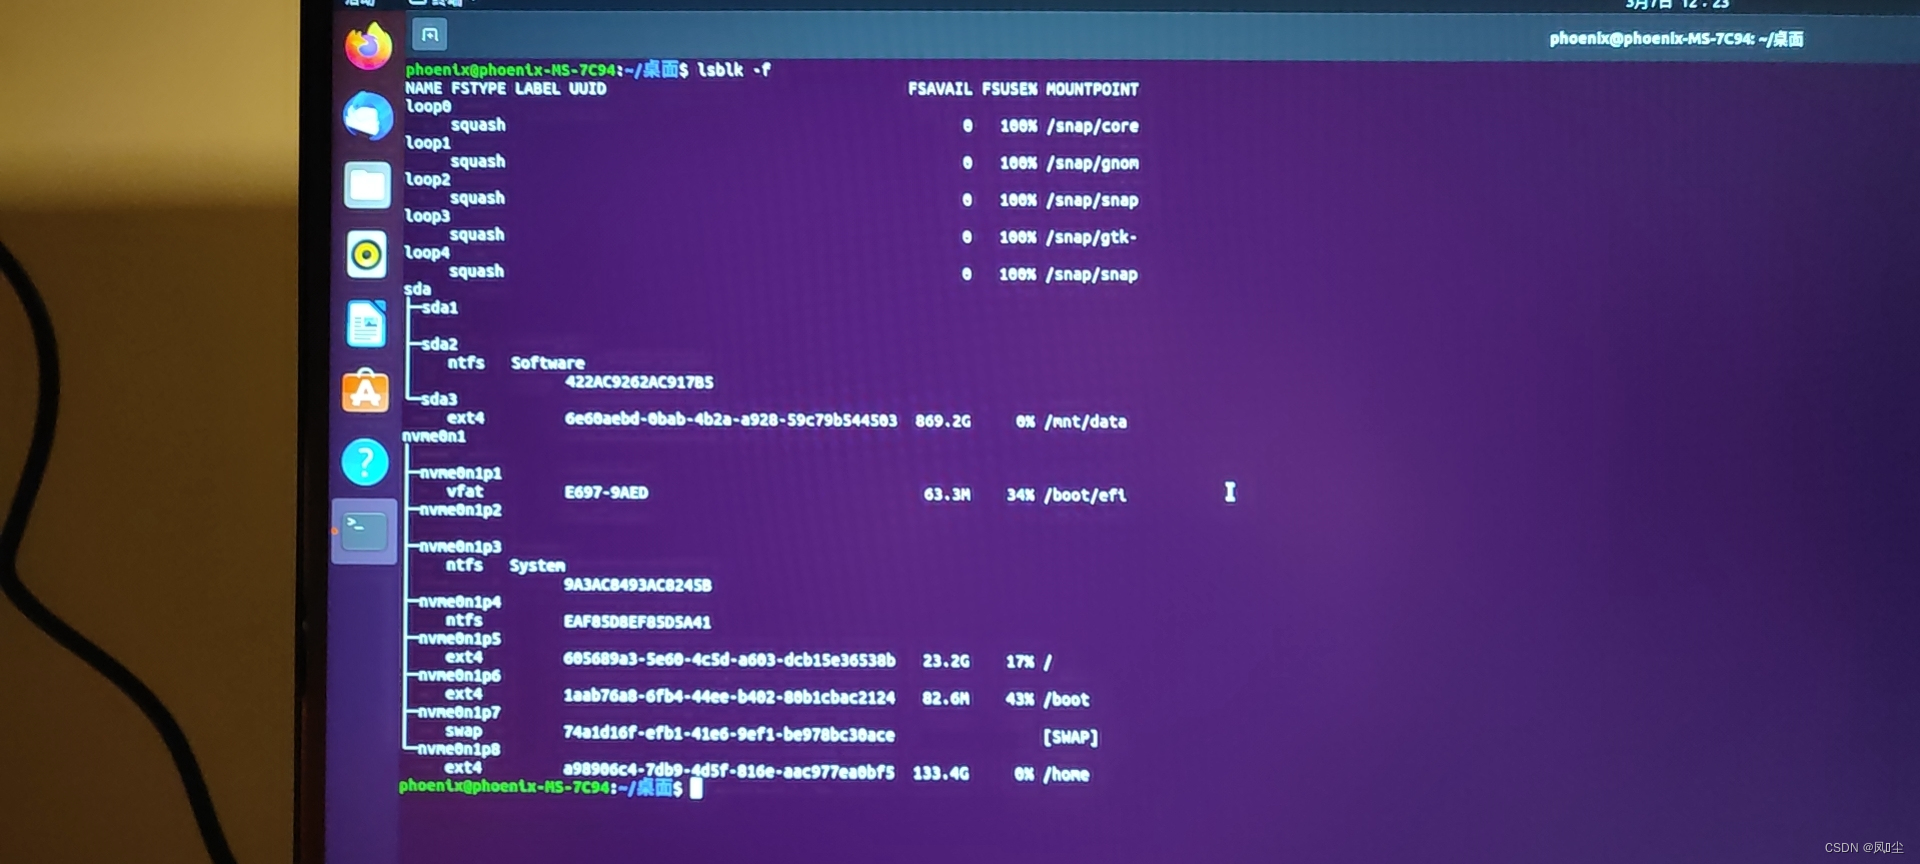The image size is (1920, 864).
Task: Click the /snap/gtk- mountpoint
Action: 1091,237
